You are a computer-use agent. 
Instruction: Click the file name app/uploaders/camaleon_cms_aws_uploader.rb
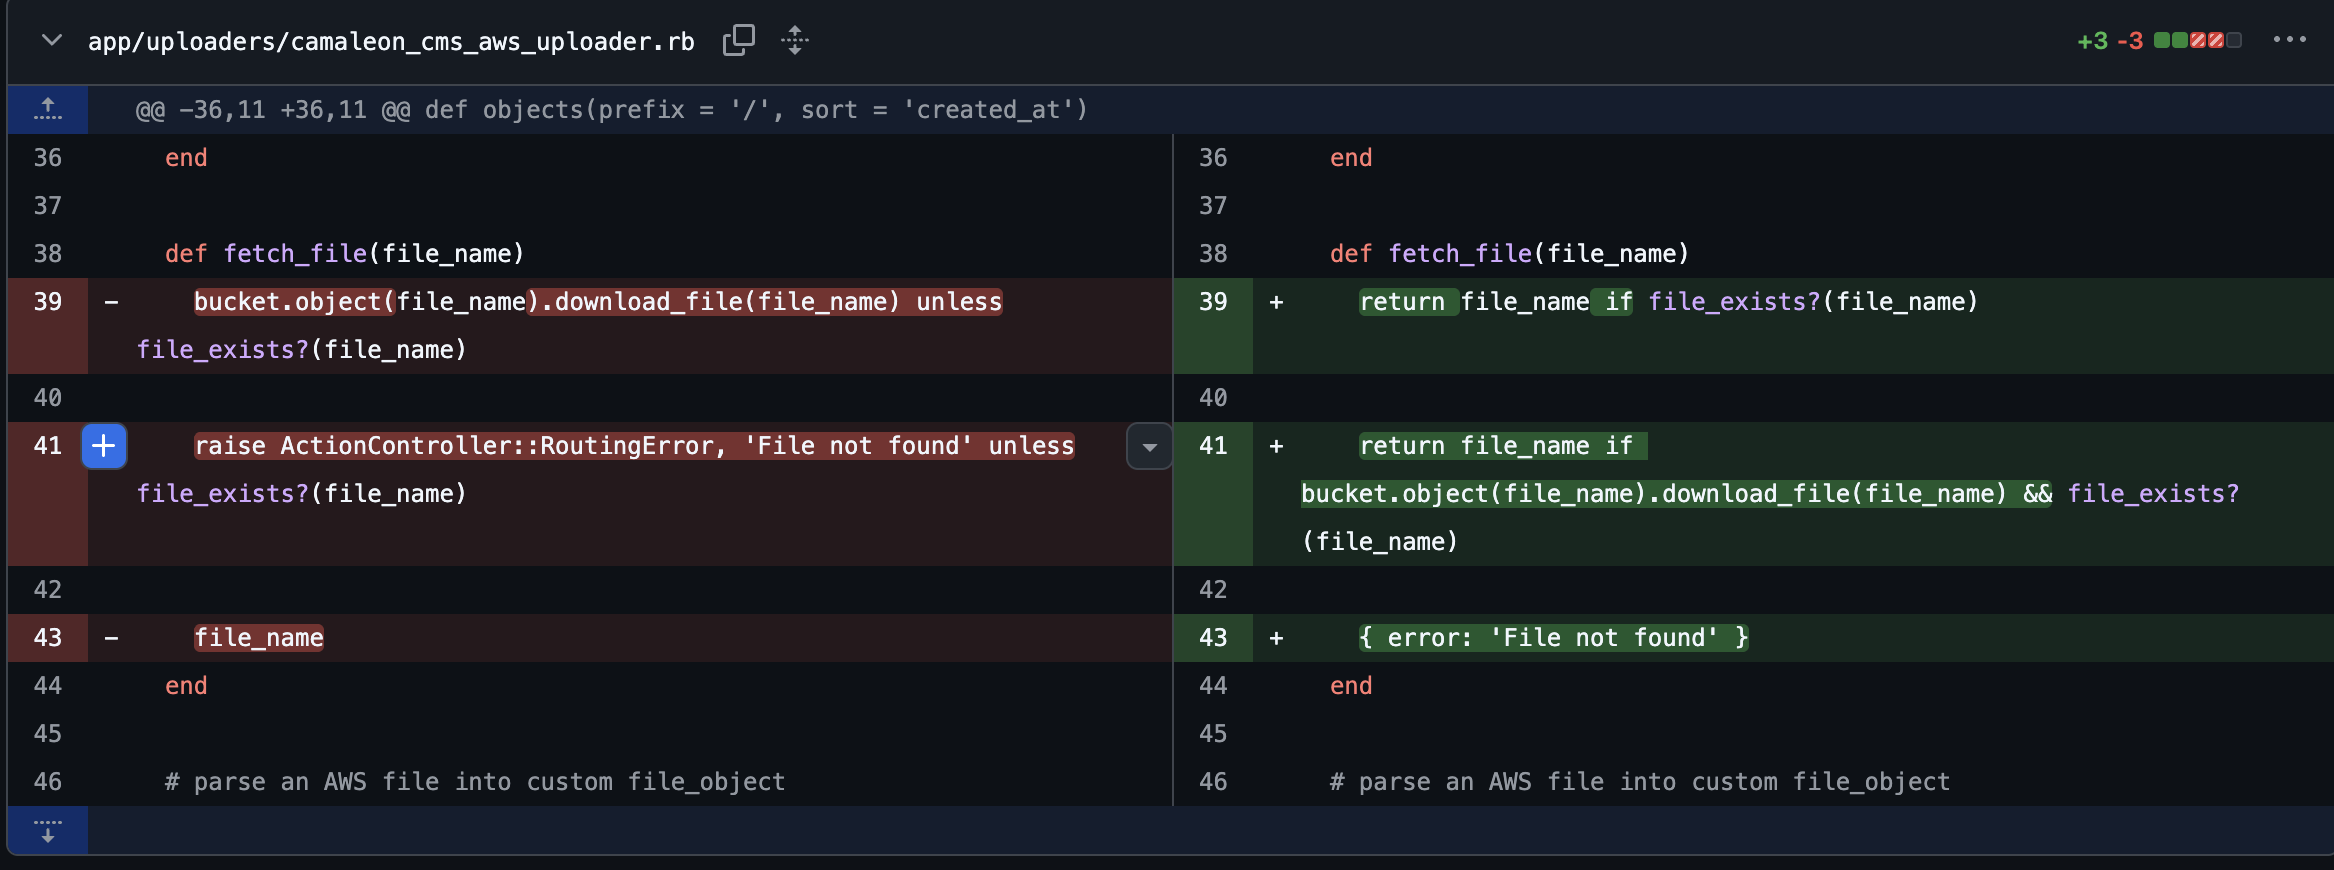point(391,41)
